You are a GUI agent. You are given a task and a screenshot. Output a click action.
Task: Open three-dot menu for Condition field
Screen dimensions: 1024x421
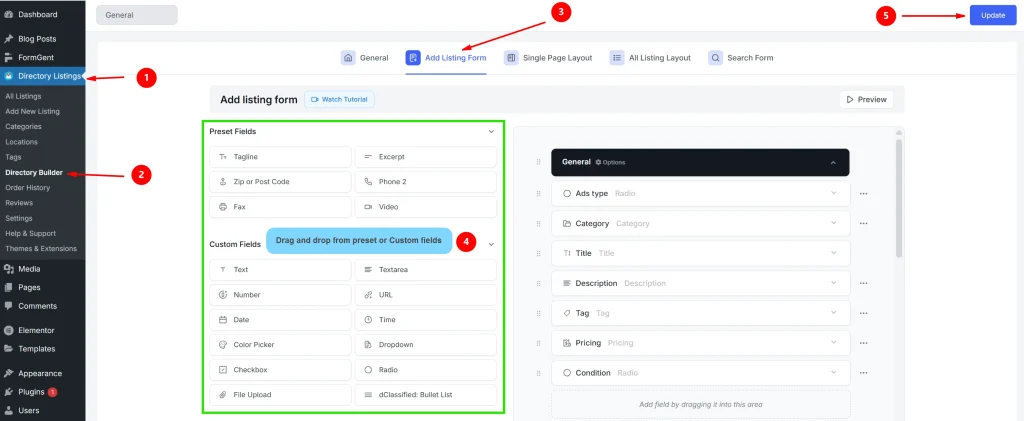coord(863,373)
